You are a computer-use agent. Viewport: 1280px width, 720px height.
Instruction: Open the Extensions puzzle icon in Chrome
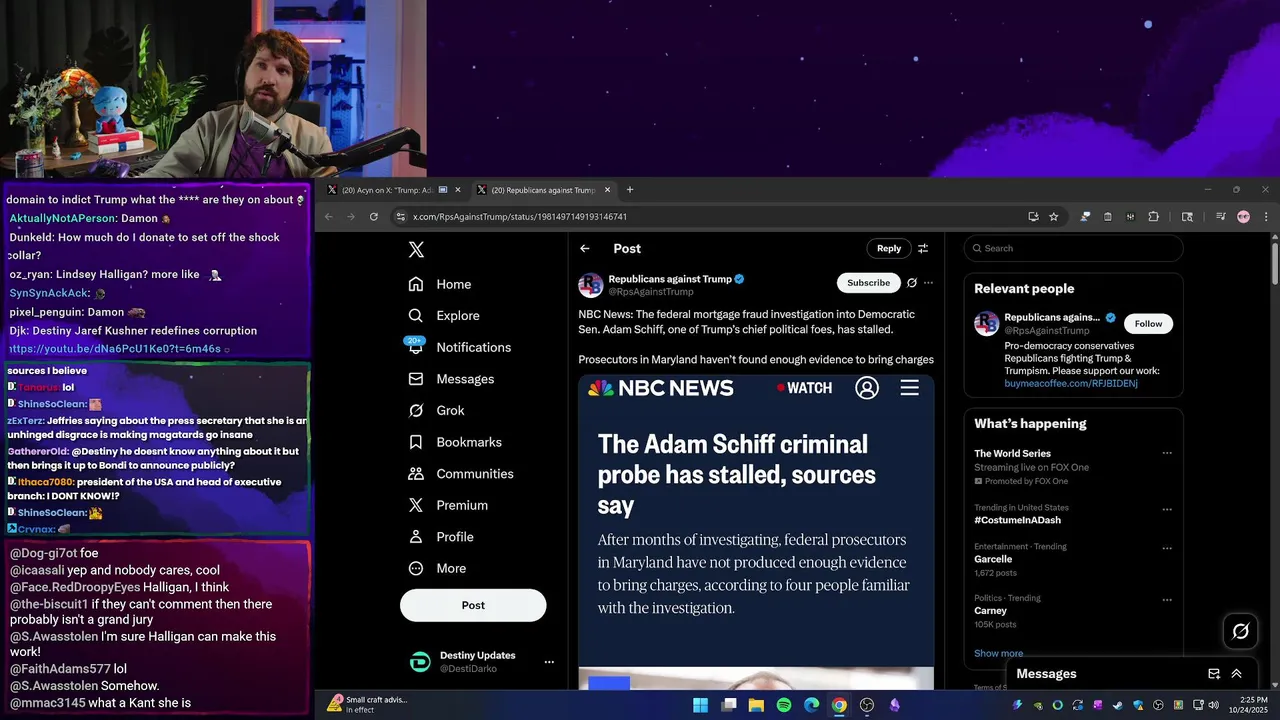(1153, 217)
